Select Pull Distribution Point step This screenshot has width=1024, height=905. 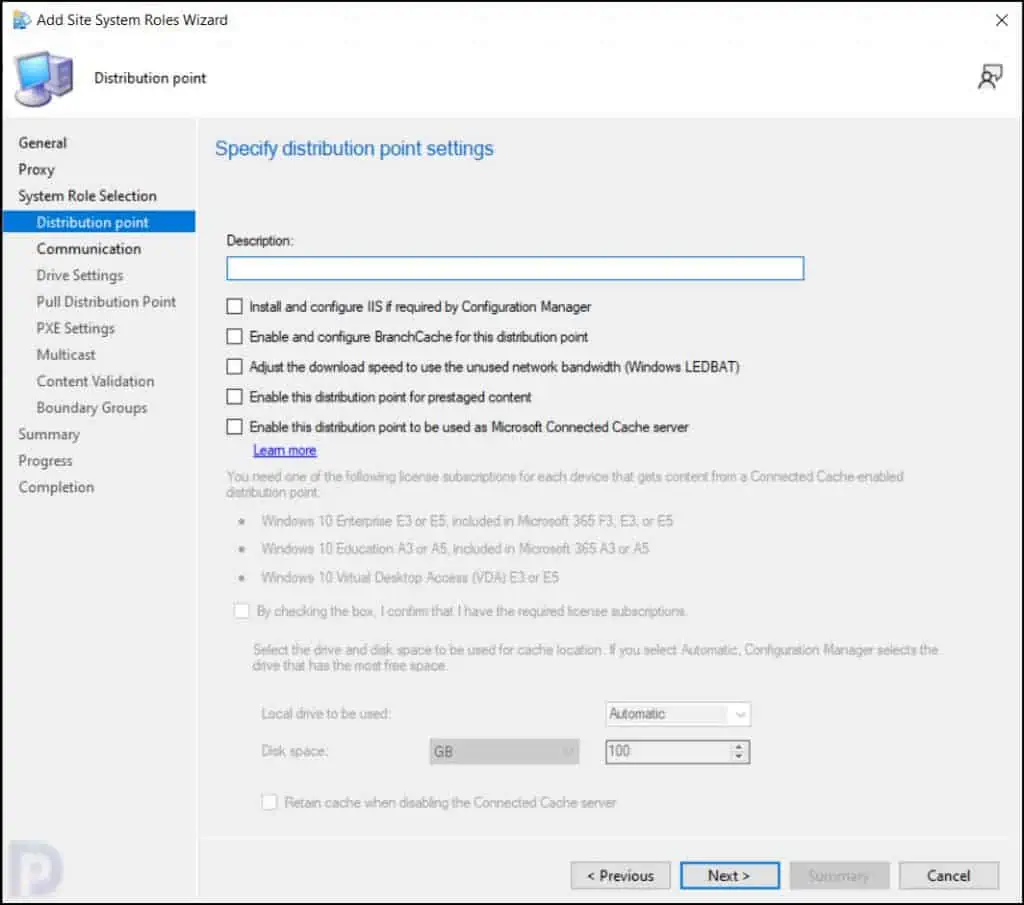(x=106, y=302)
